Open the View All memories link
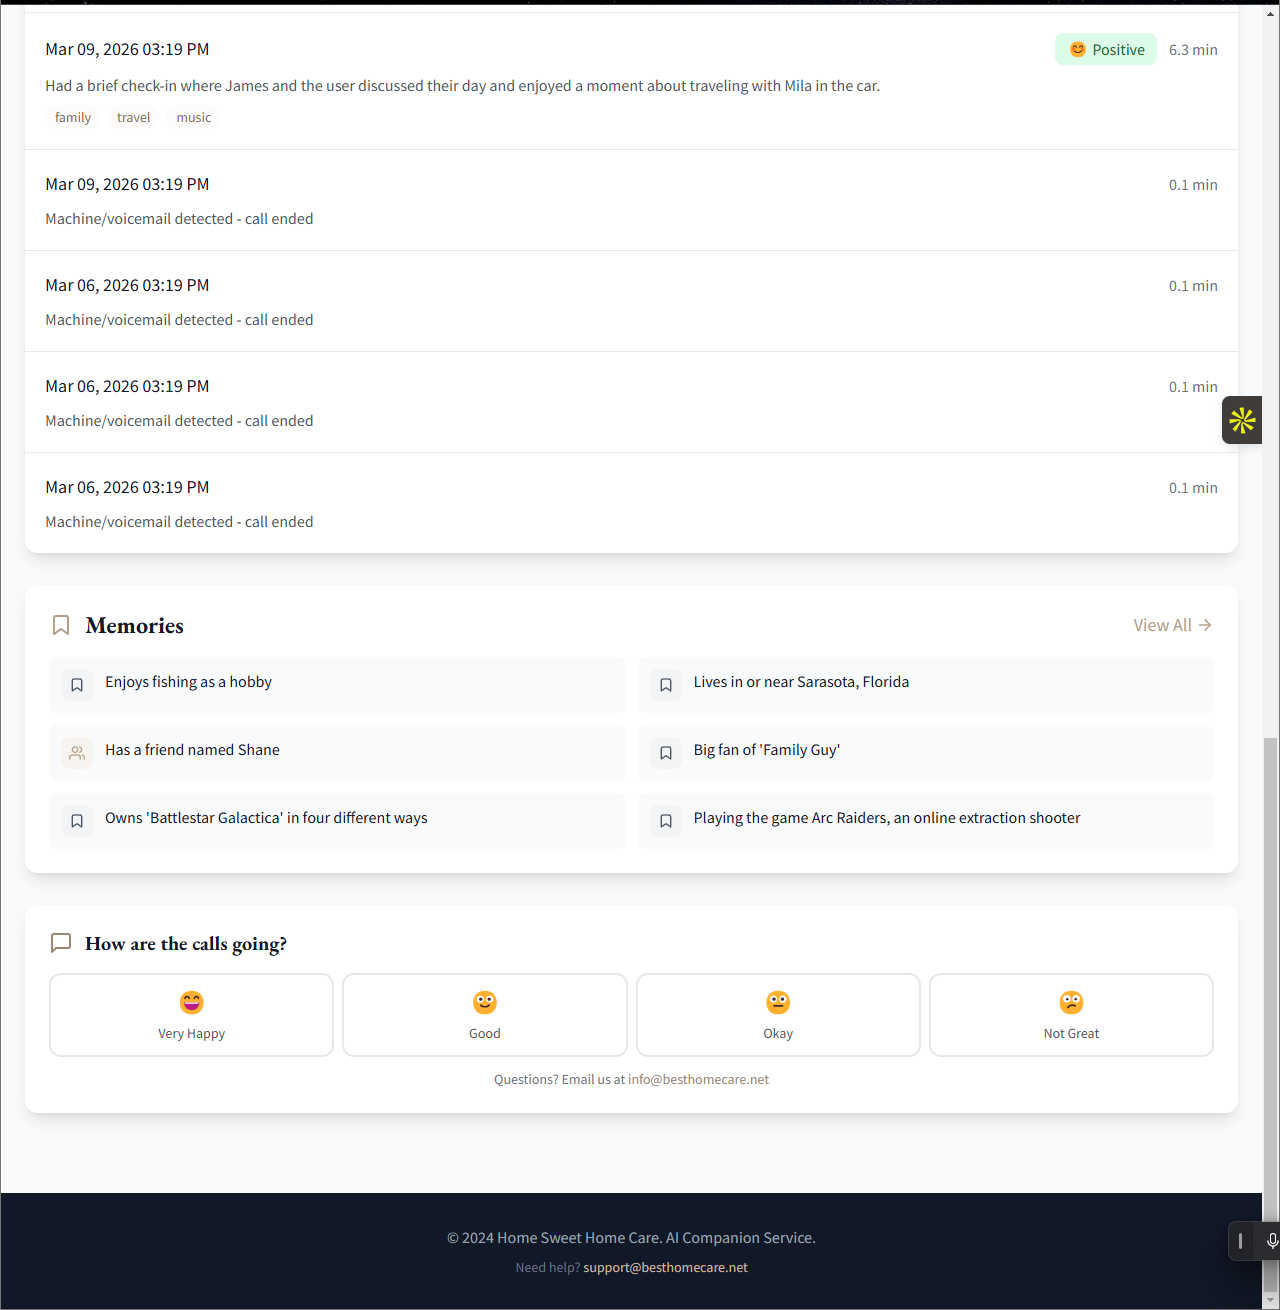Viewport: 1280px width, 1310px height. [x=1172, y=624]
